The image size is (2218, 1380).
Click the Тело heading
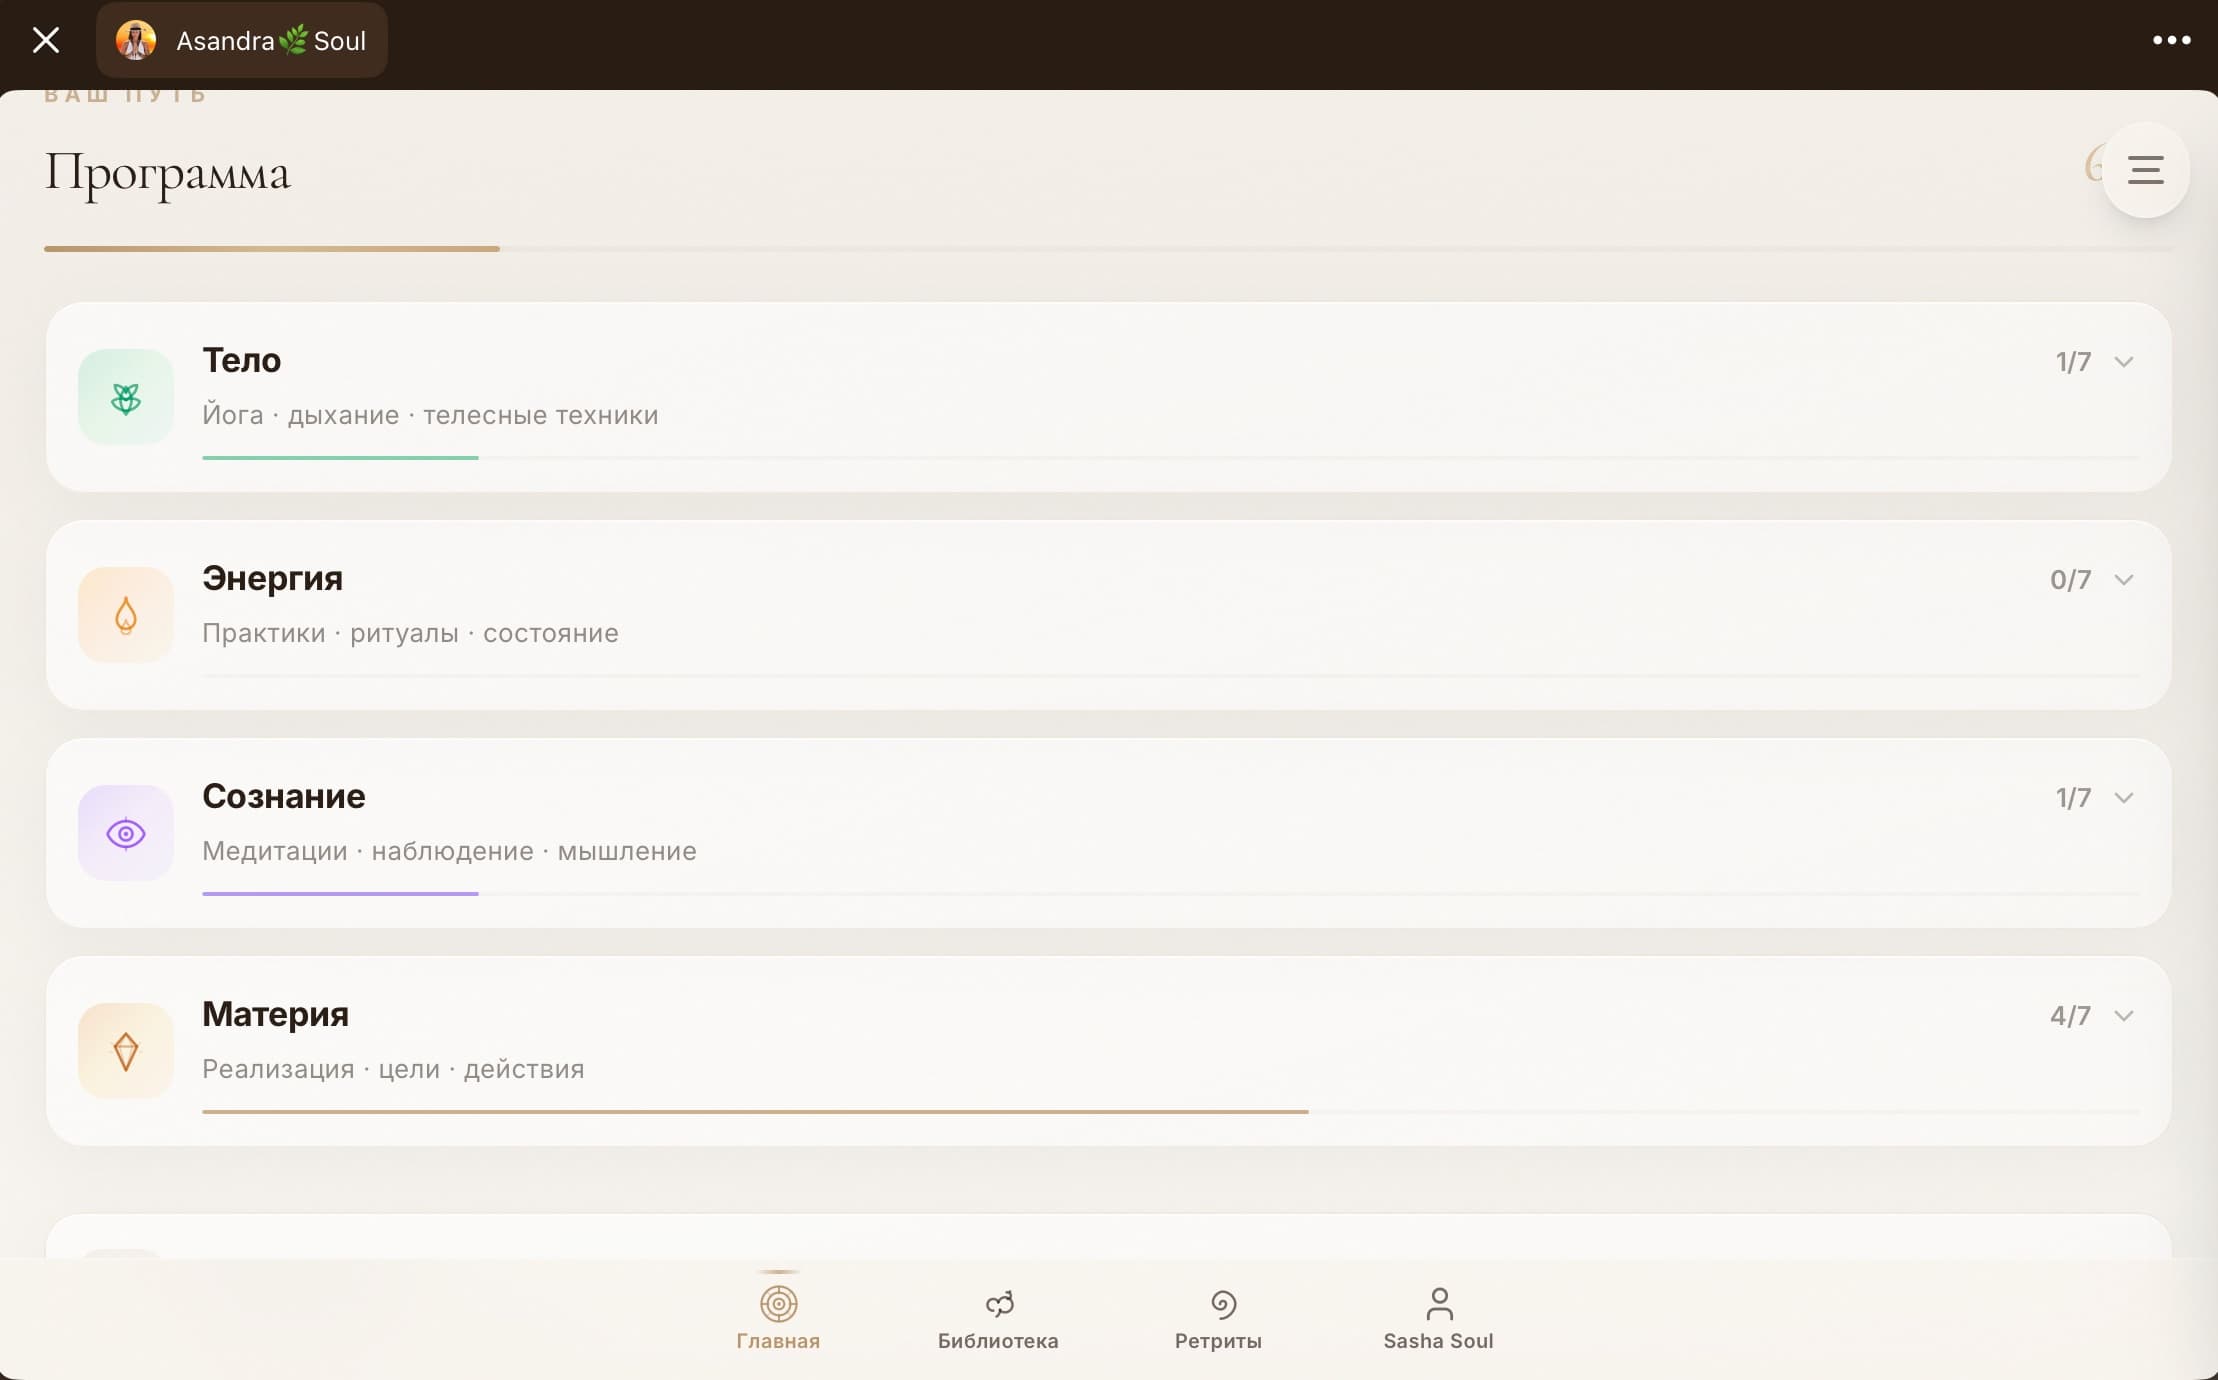[242, 360]
